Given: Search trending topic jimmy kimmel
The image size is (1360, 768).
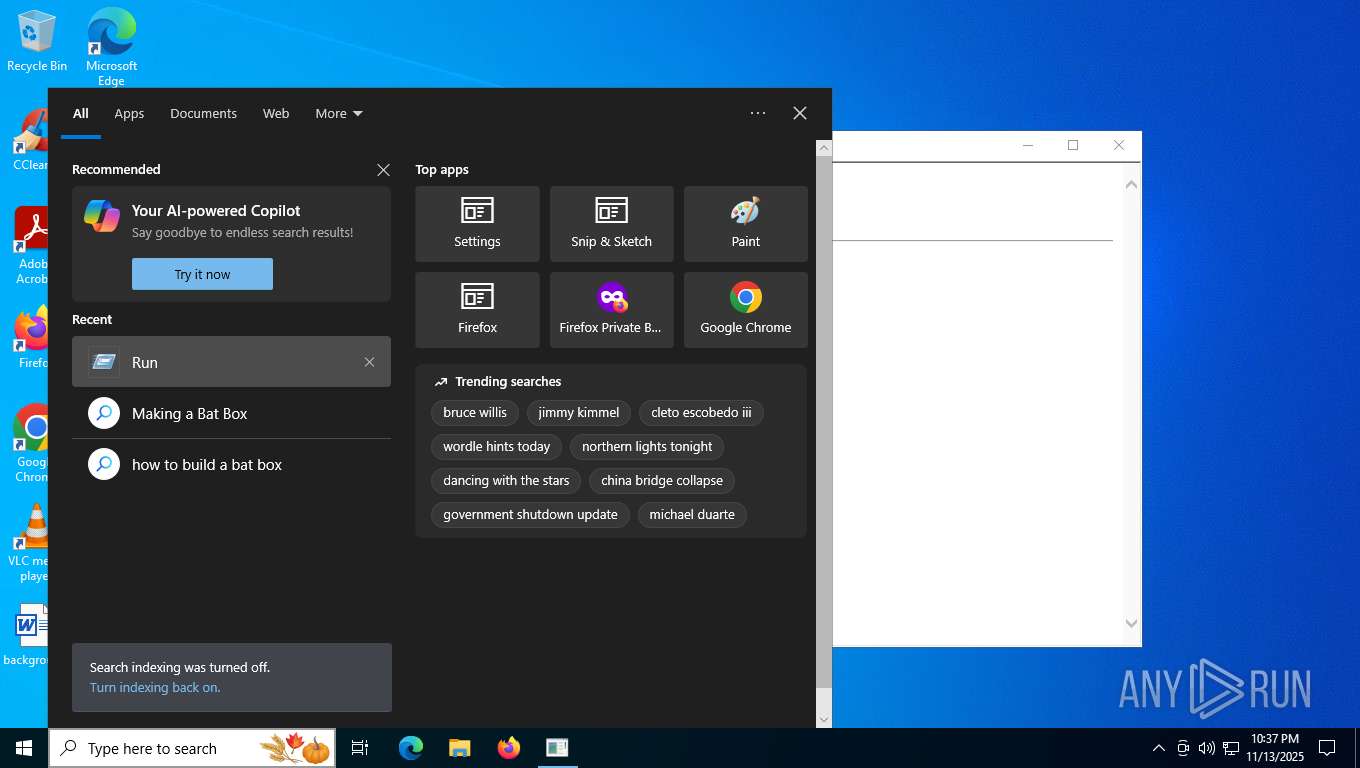Looking at the screenshot, I should point(579,412).
